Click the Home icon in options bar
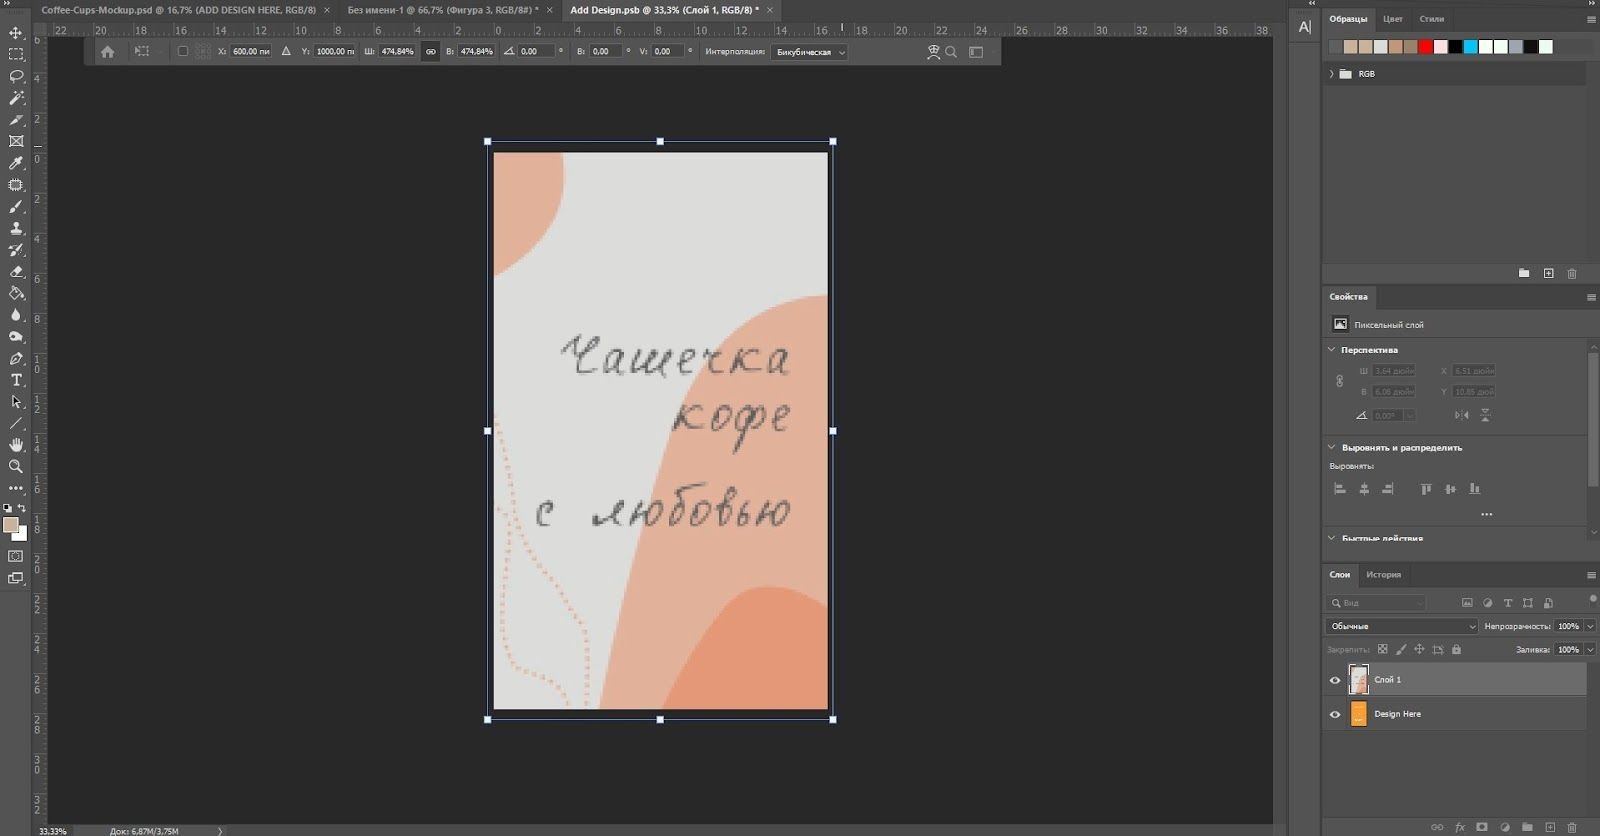Screen dimensions: 1600x836 [108, 51]
